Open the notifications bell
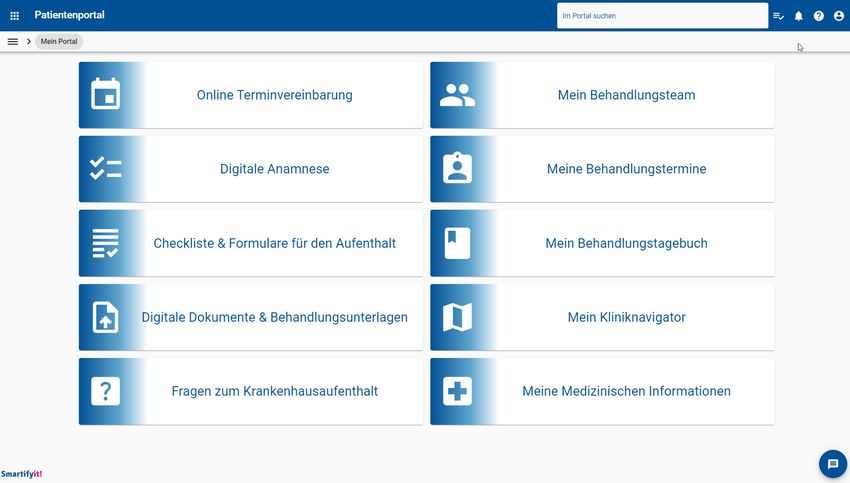Image resolution: width=850 pixels, height=483 pixels. pos(798,16)
